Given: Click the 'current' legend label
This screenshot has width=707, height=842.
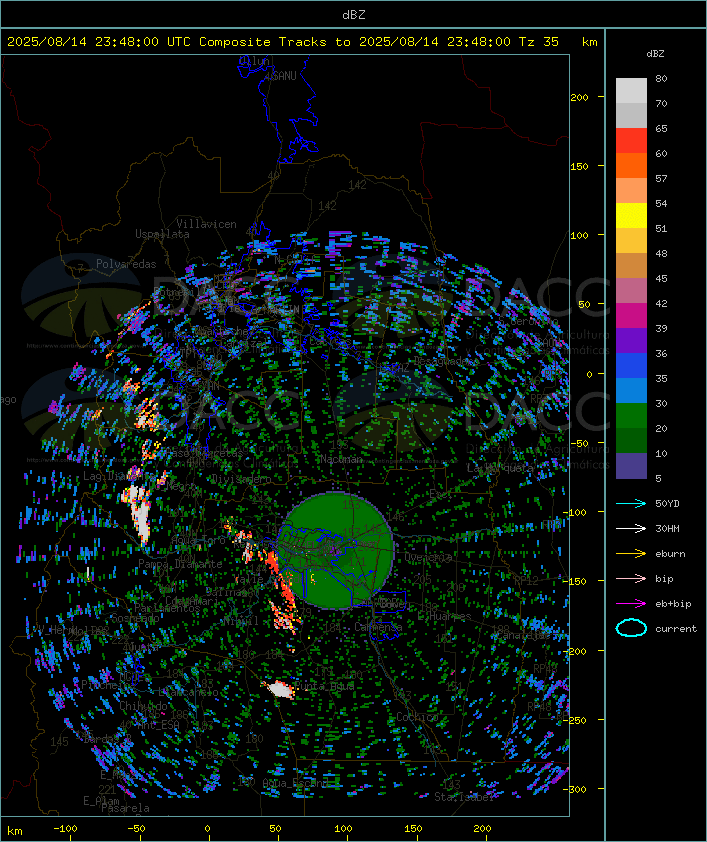Looking at the screenshot, I should tap(676, 629).
